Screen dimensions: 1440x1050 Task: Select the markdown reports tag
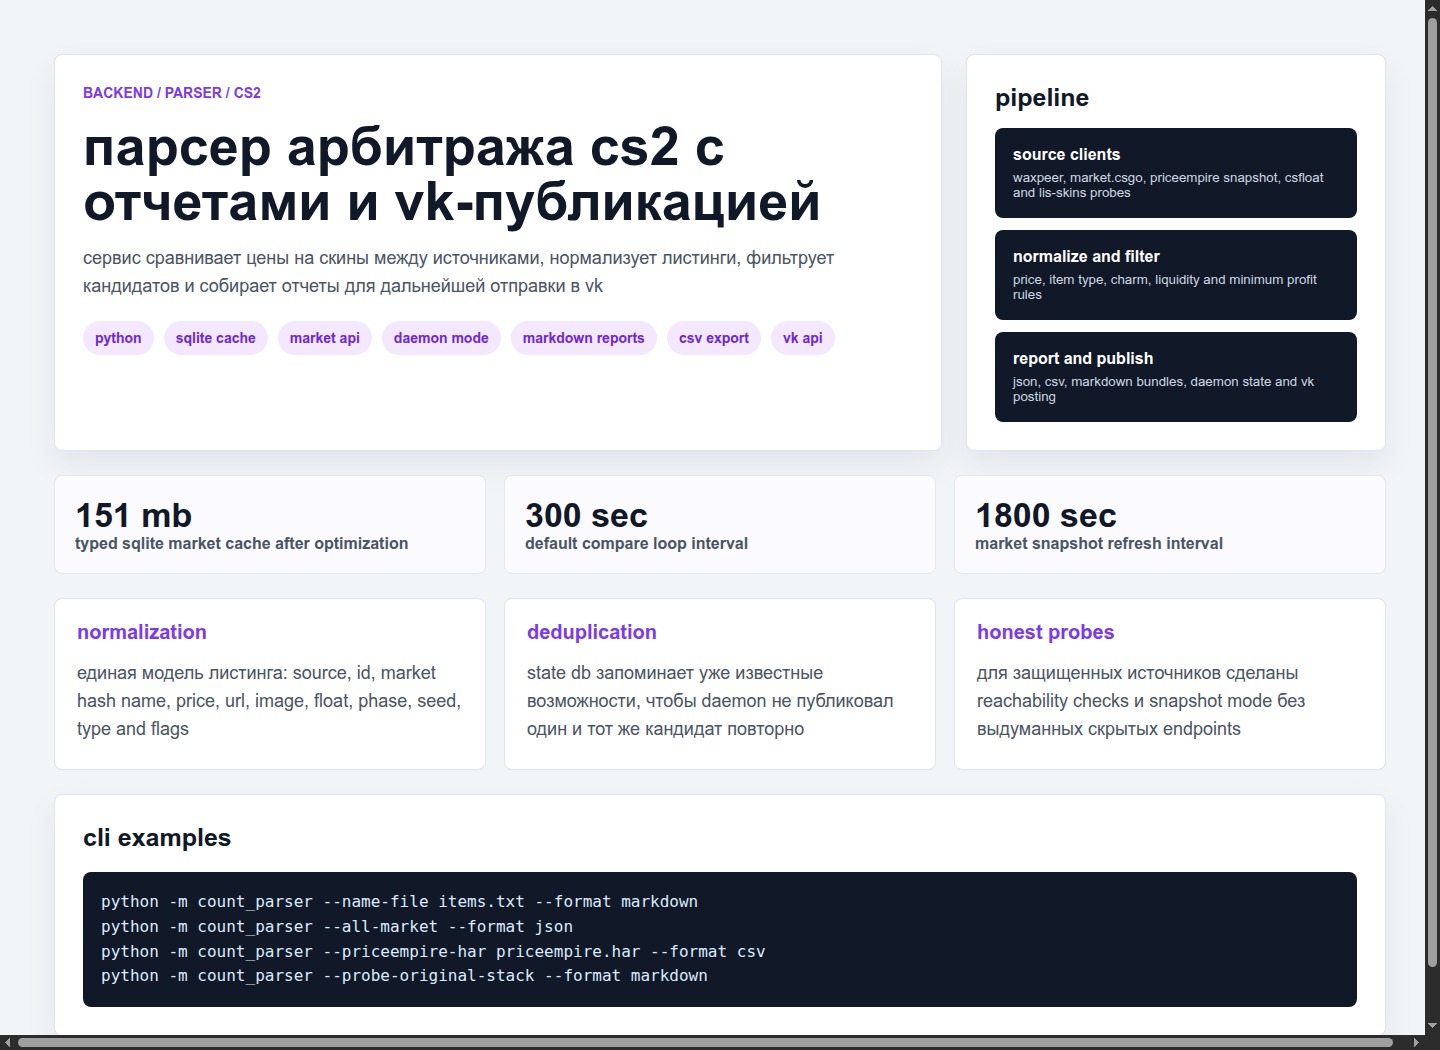[x=584, y=338]
